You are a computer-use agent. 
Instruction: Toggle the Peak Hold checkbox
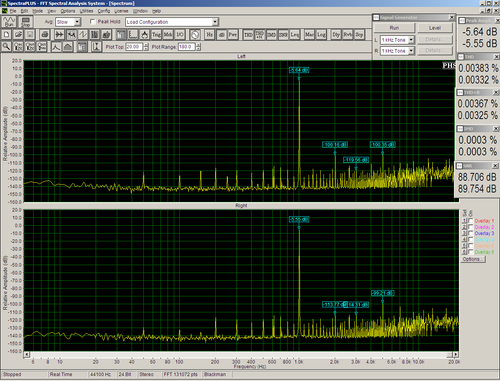[93, 22]
